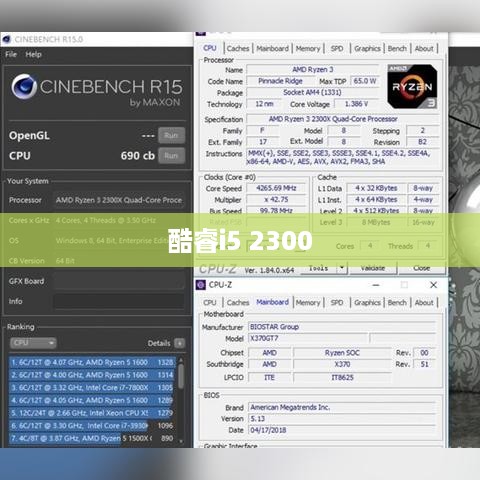Image resolution: width=480 pixels, height=480 pixels.
Task: Select ranking entry 3 Intel Core i7-7800X
Action: pyautogui.click(x=92, y=388)
